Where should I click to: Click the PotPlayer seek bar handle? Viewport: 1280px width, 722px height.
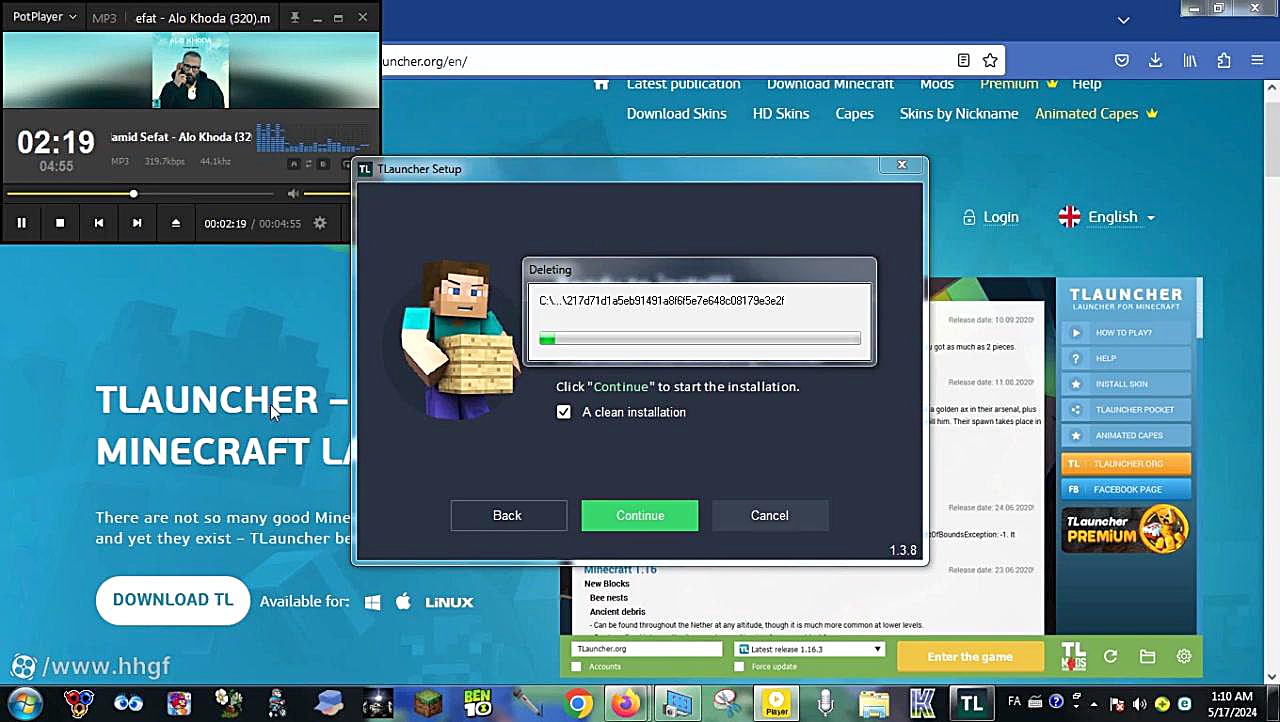(x=133, y=193)
